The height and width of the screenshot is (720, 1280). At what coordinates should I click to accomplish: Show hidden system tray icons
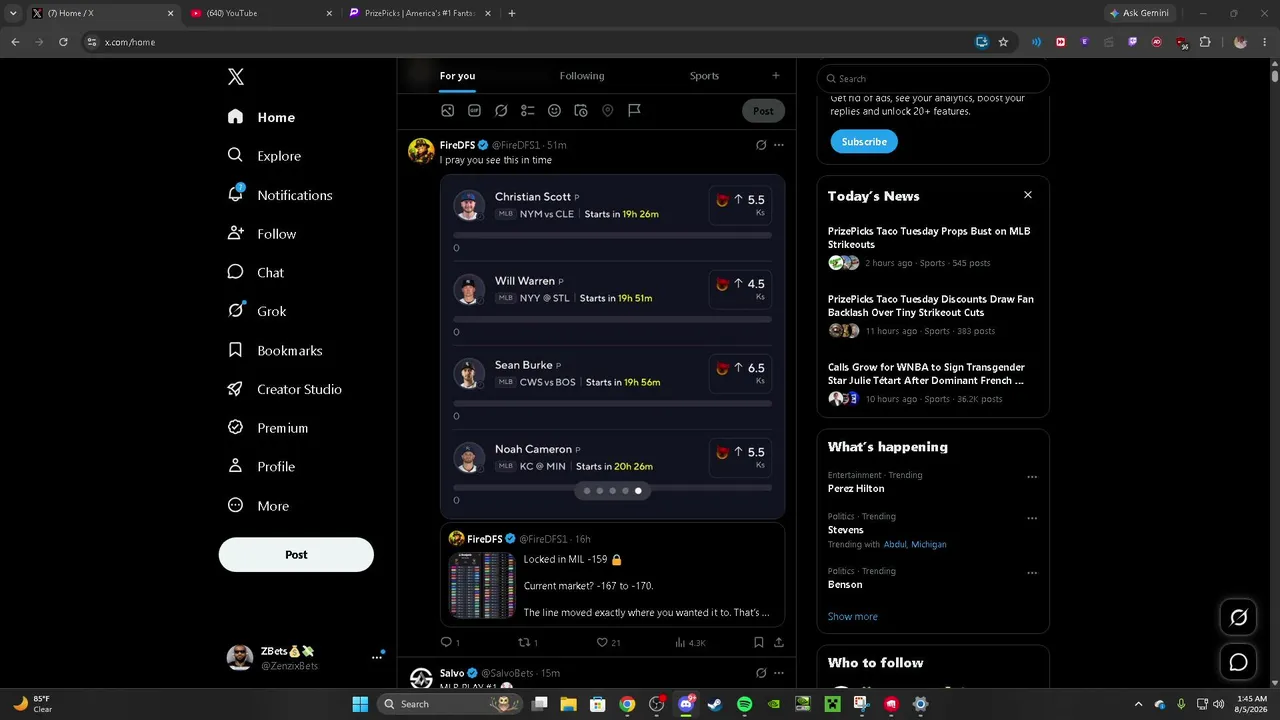(x=1138, y=704)
